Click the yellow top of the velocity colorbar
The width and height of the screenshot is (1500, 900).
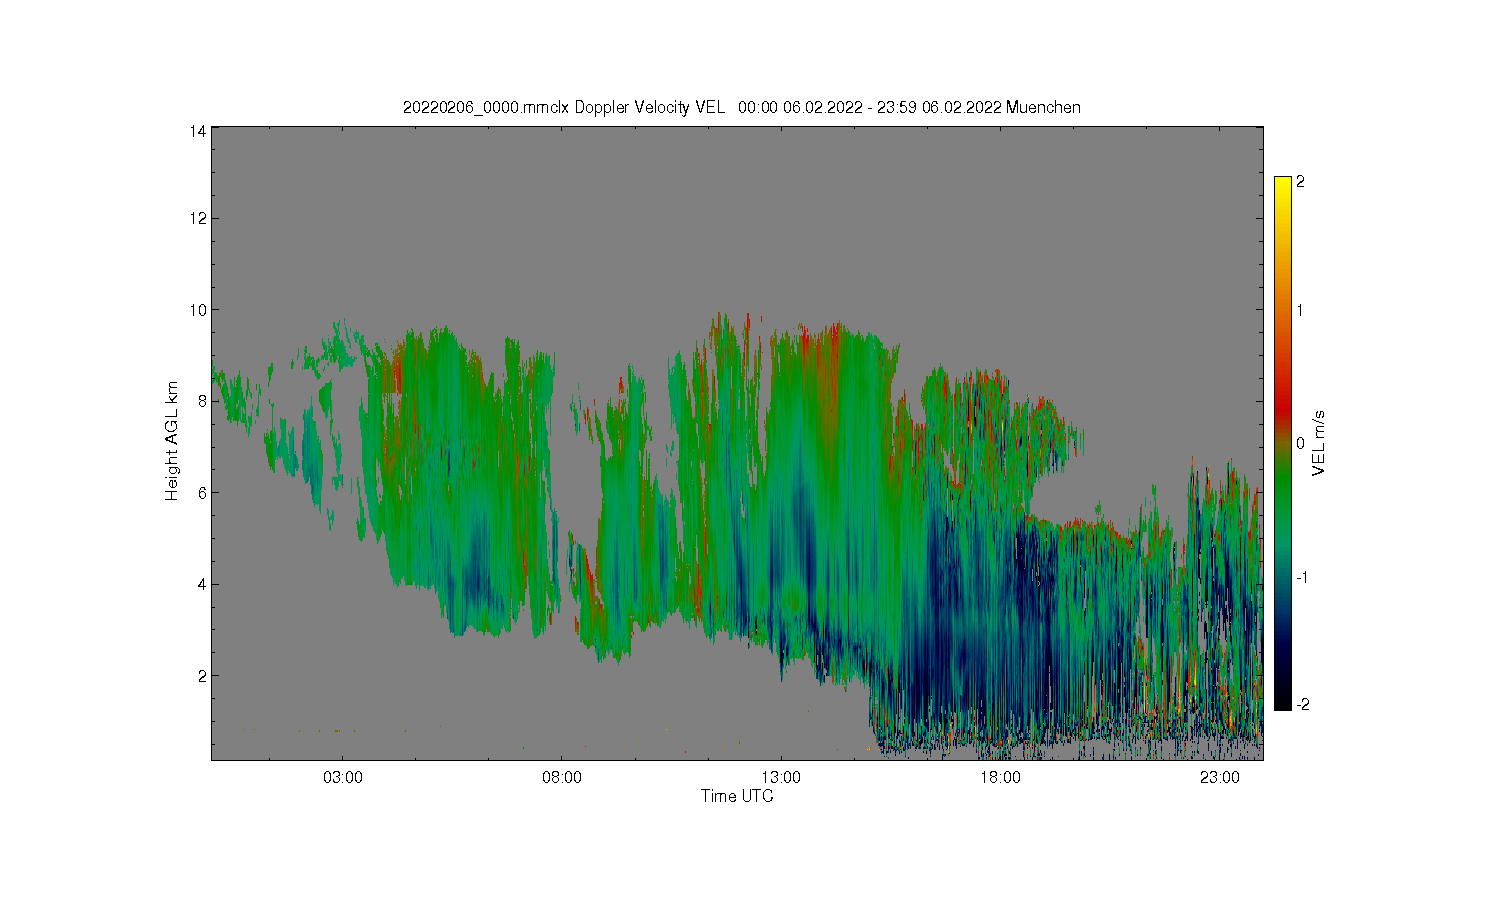pos(1282,184)
